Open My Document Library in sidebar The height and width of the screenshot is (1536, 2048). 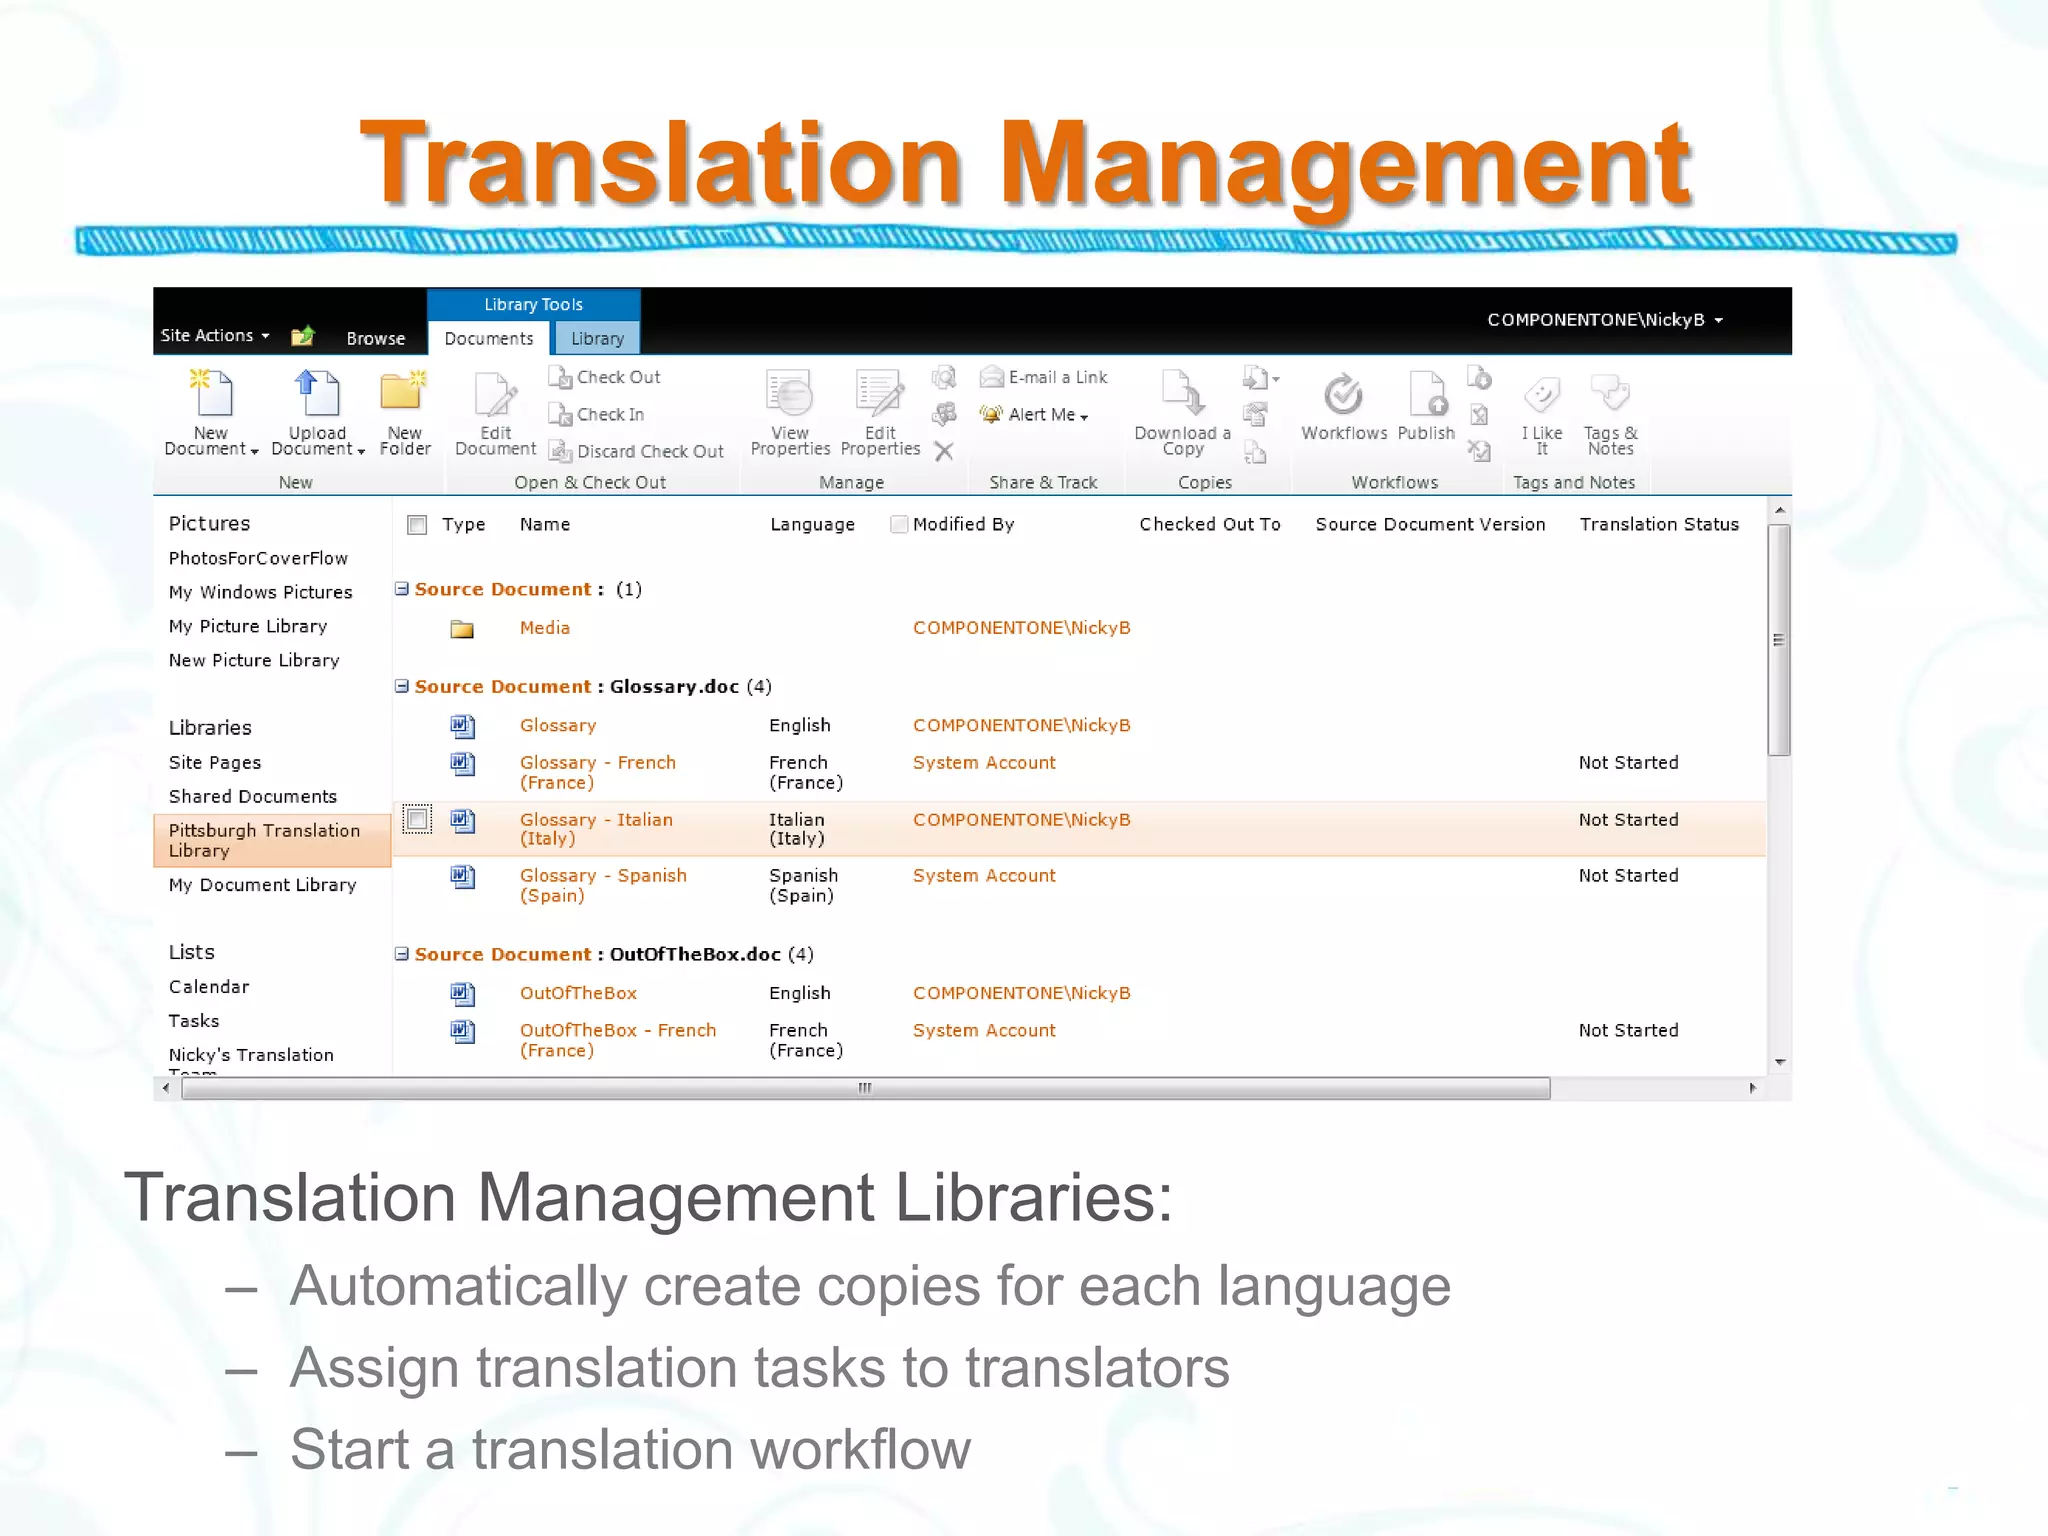tap(262, 885)
